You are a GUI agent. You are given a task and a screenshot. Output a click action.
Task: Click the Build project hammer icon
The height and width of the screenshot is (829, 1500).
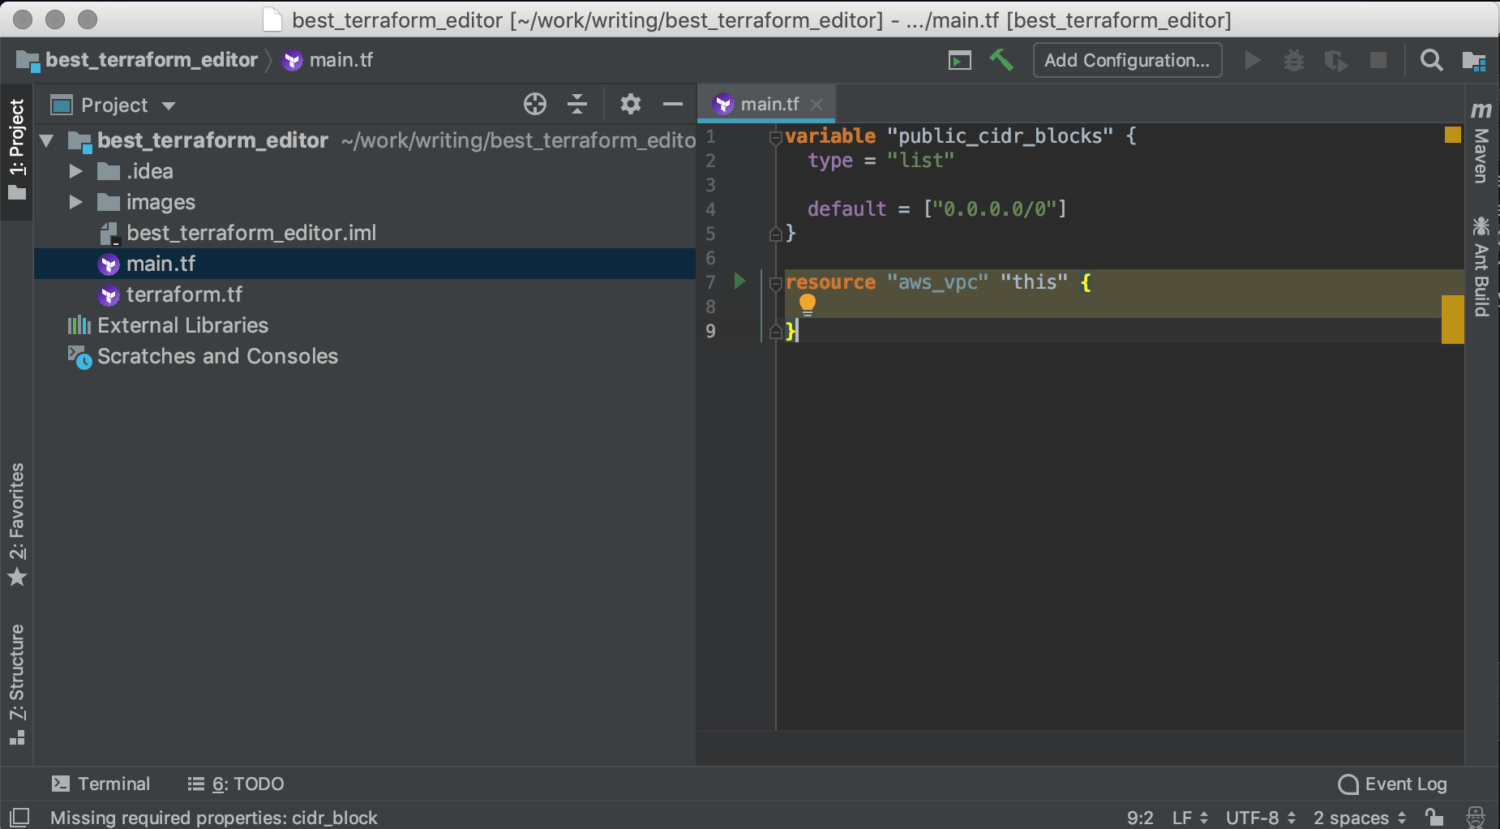pos(1001,60)
